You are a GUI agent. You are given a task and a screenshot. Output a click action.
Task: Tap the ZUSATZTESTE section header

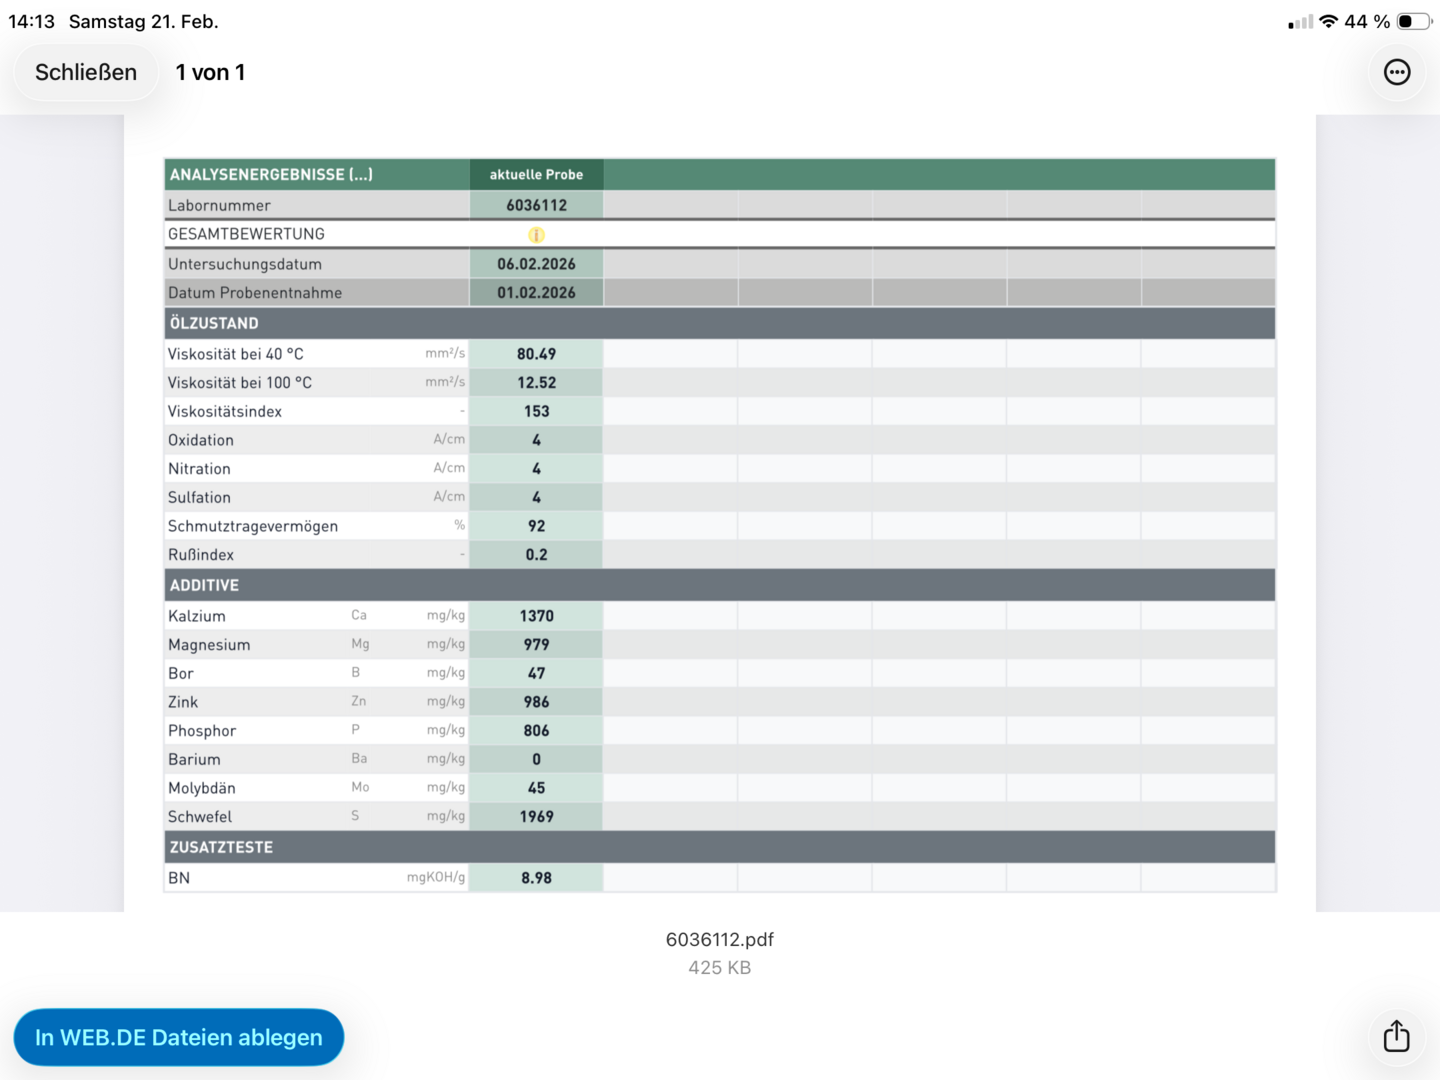point(221,847)
